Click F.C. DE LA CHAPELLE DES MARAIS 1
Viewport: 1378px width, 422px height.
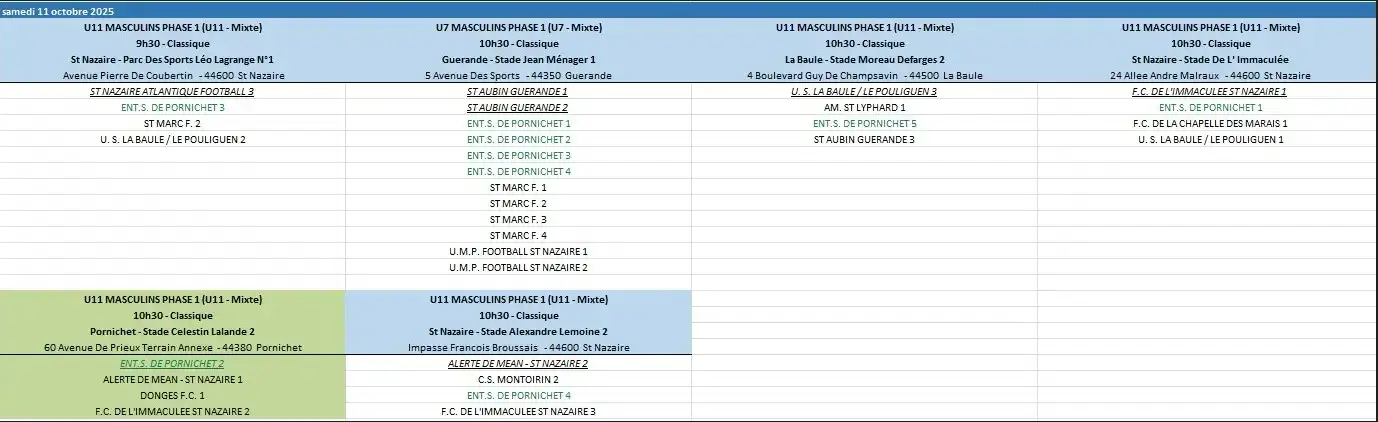[x=1210, y=124]
